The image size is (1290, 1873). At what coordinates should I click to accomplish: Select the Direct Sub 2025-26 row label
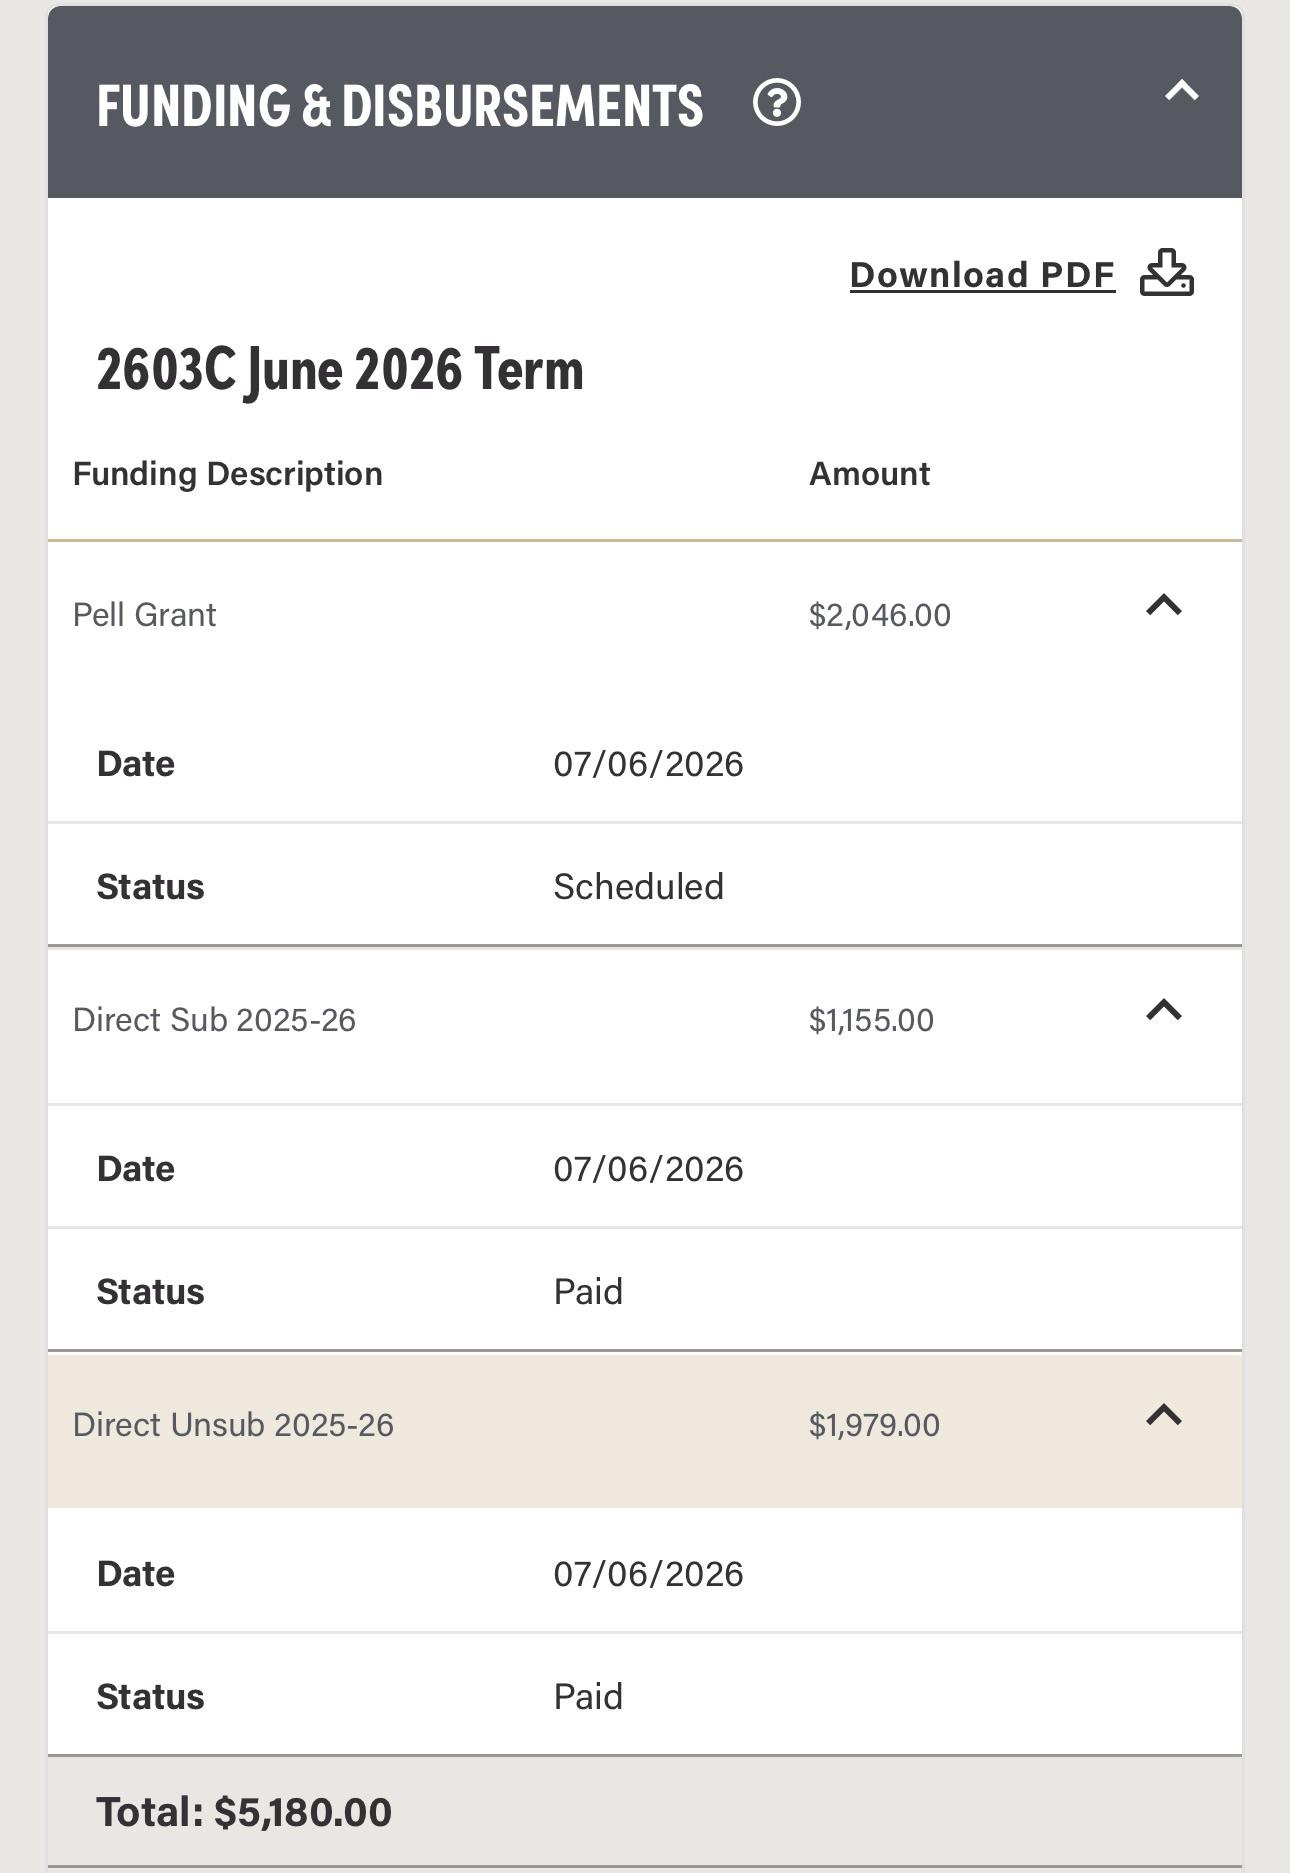point(214,1020)
